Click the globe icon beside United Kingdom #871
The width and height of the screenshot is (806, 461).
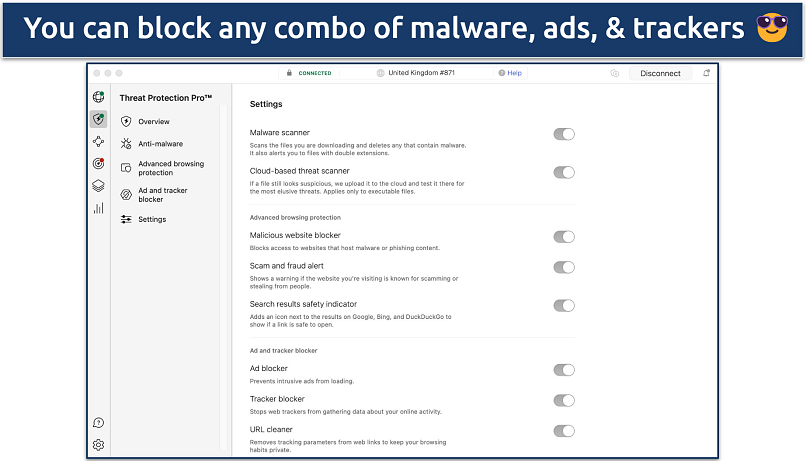(x=380, y=73)
